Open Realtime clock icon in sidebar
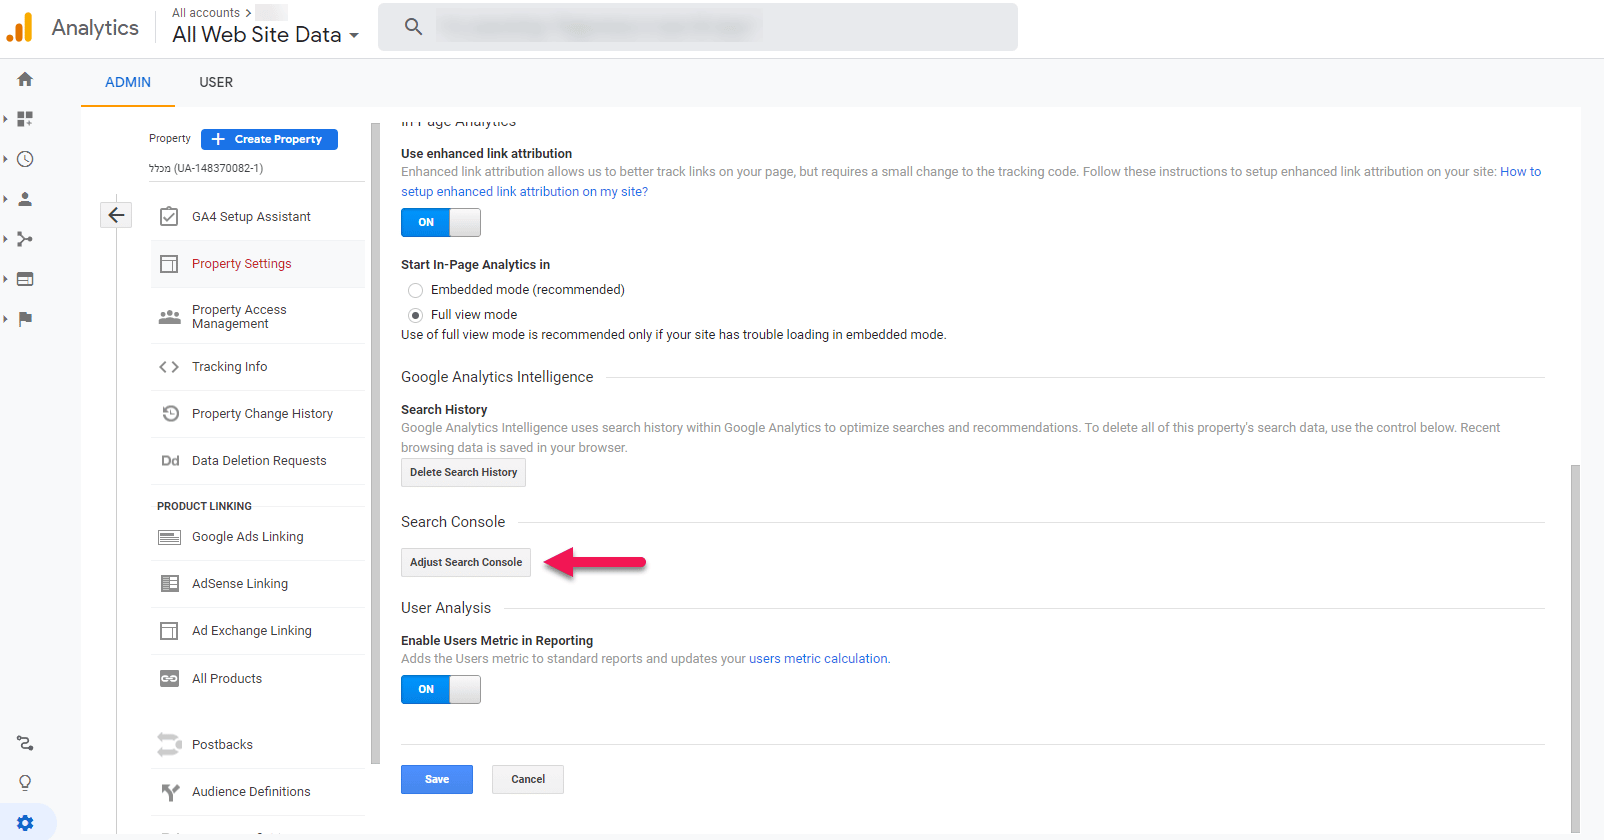The image size is (1604, 840). click(25, 159)
